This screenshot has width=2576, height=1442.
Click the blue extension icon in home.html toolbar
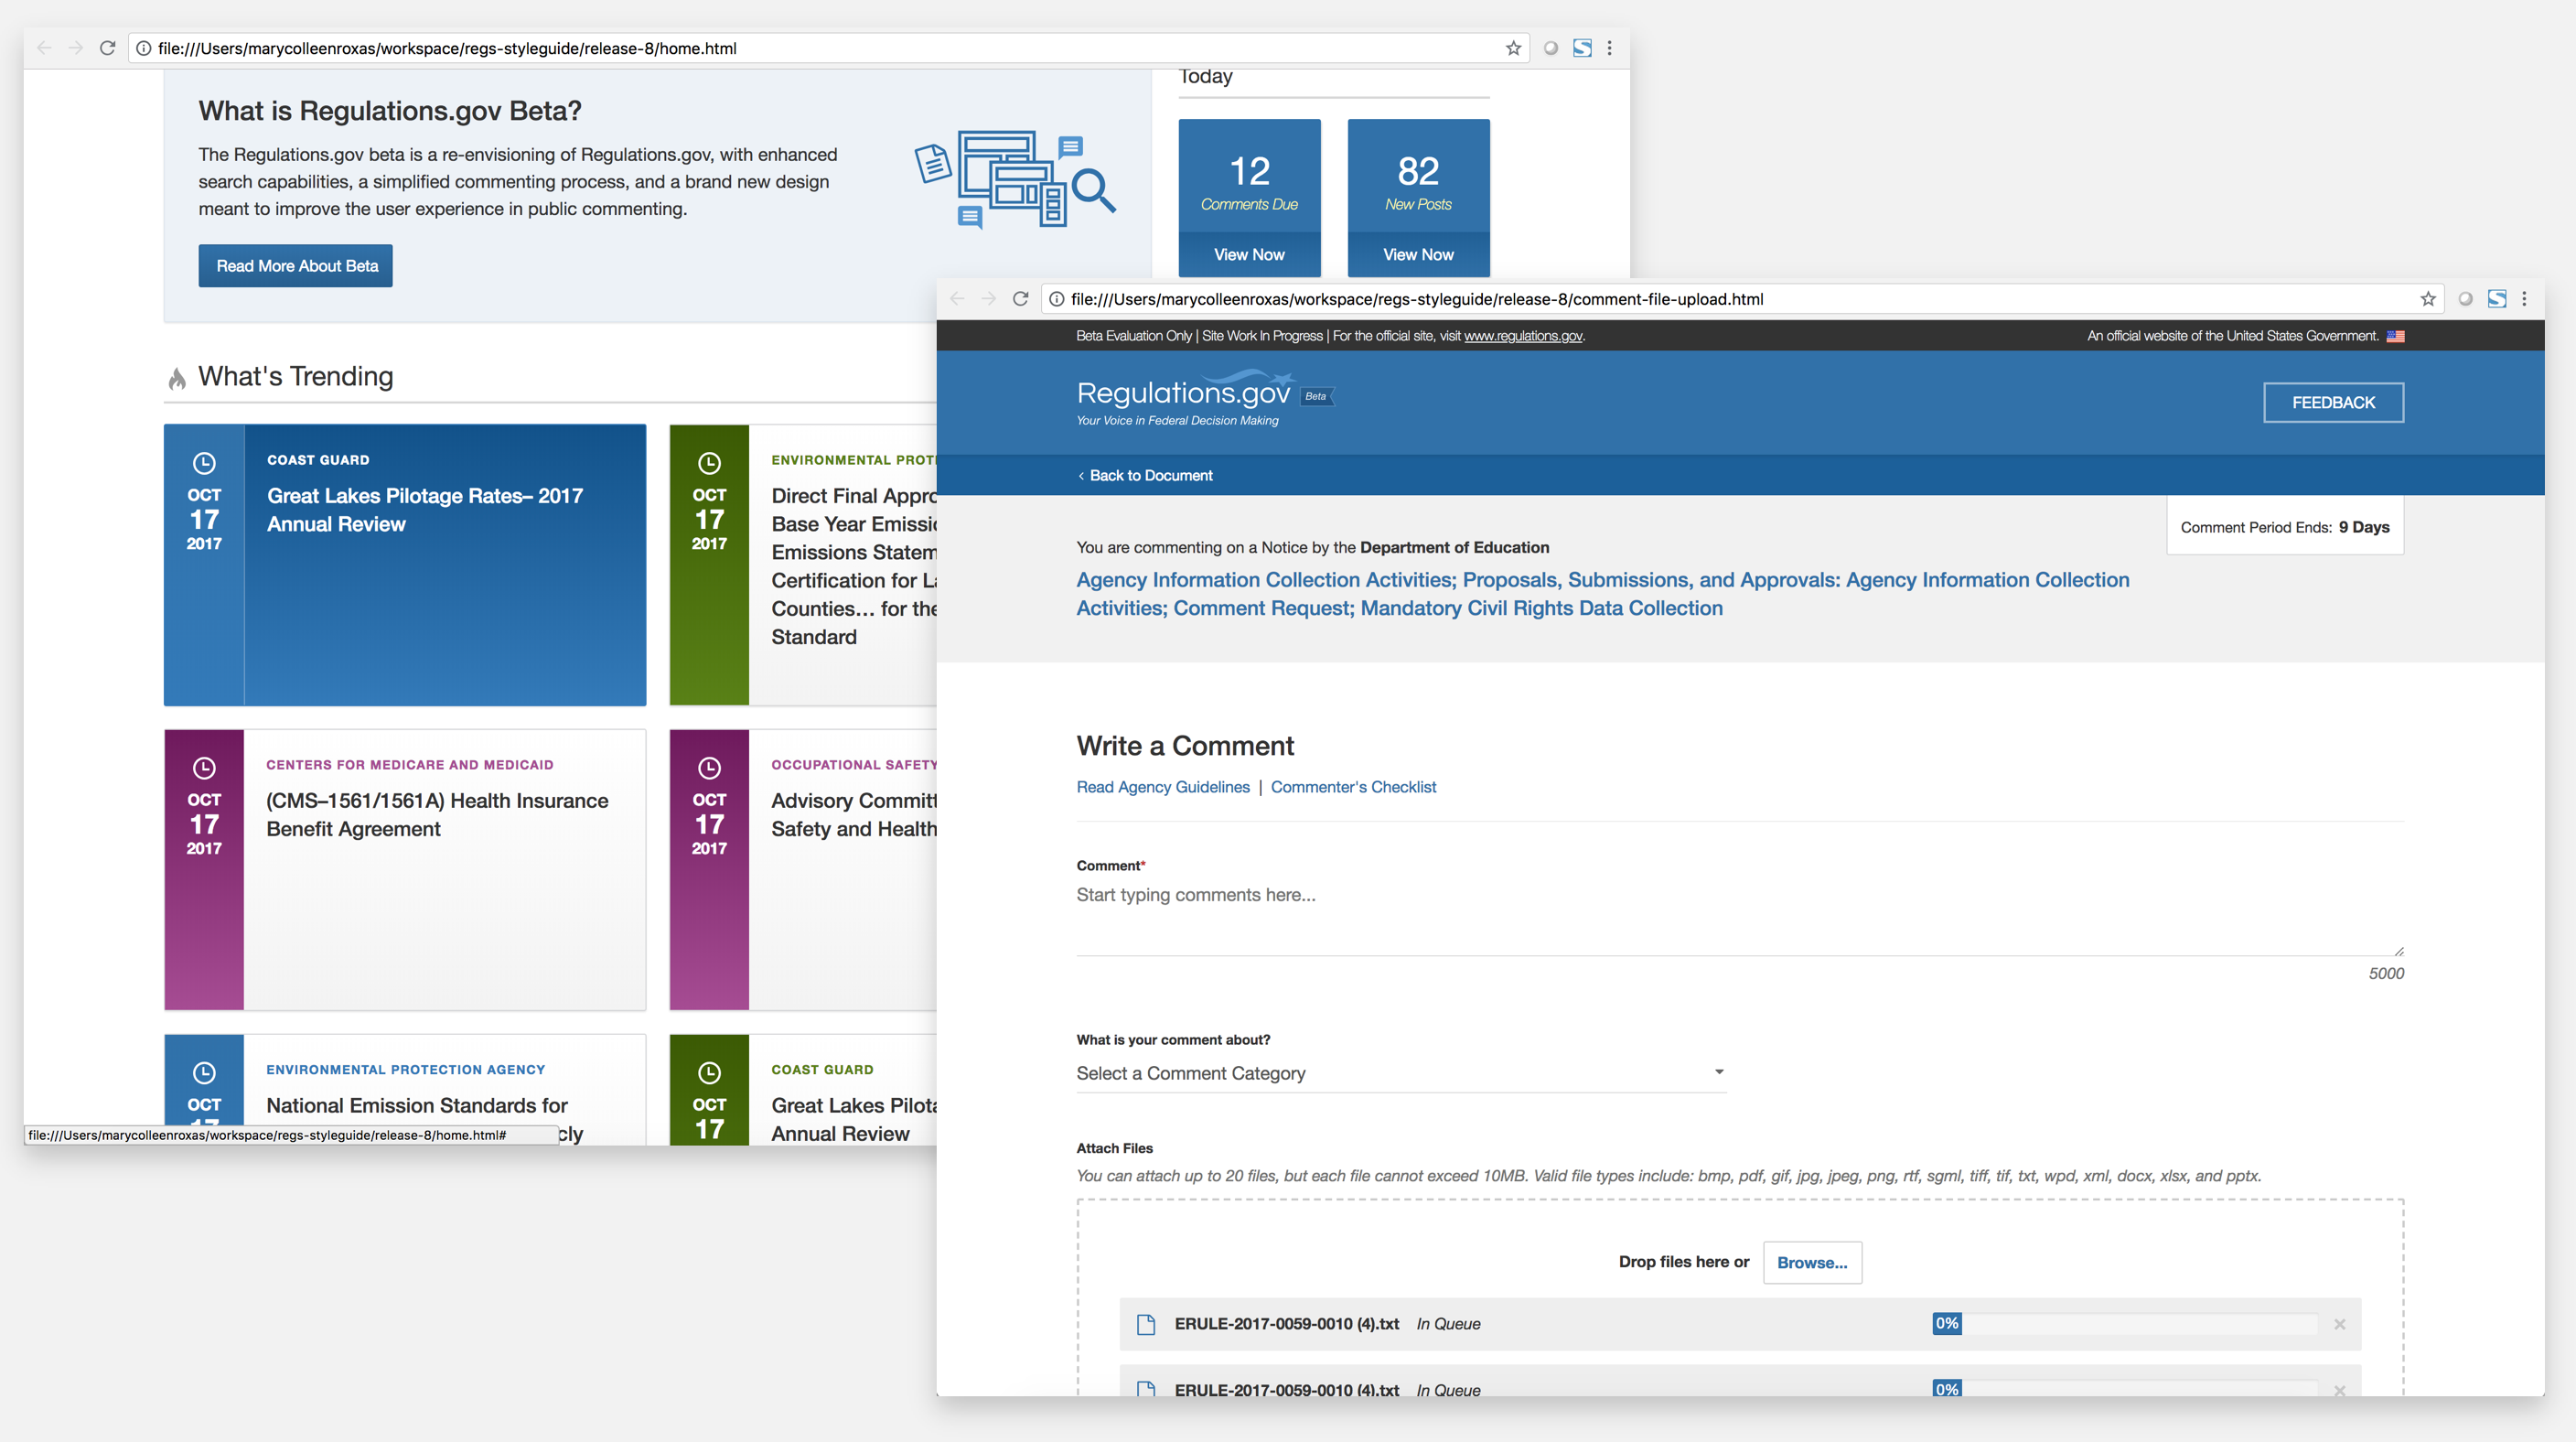tap(1582, 48)
